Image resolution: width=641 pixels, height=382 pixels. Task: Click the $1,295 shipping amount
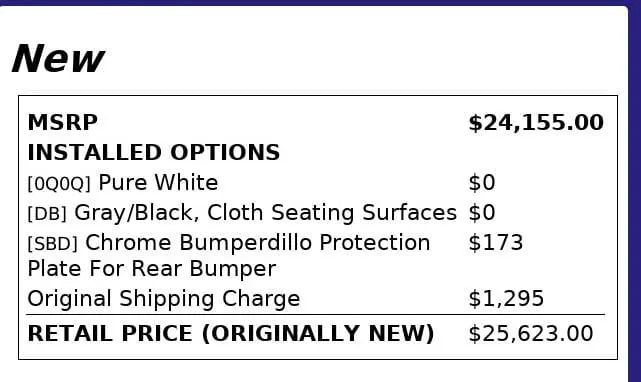[506, 299]
